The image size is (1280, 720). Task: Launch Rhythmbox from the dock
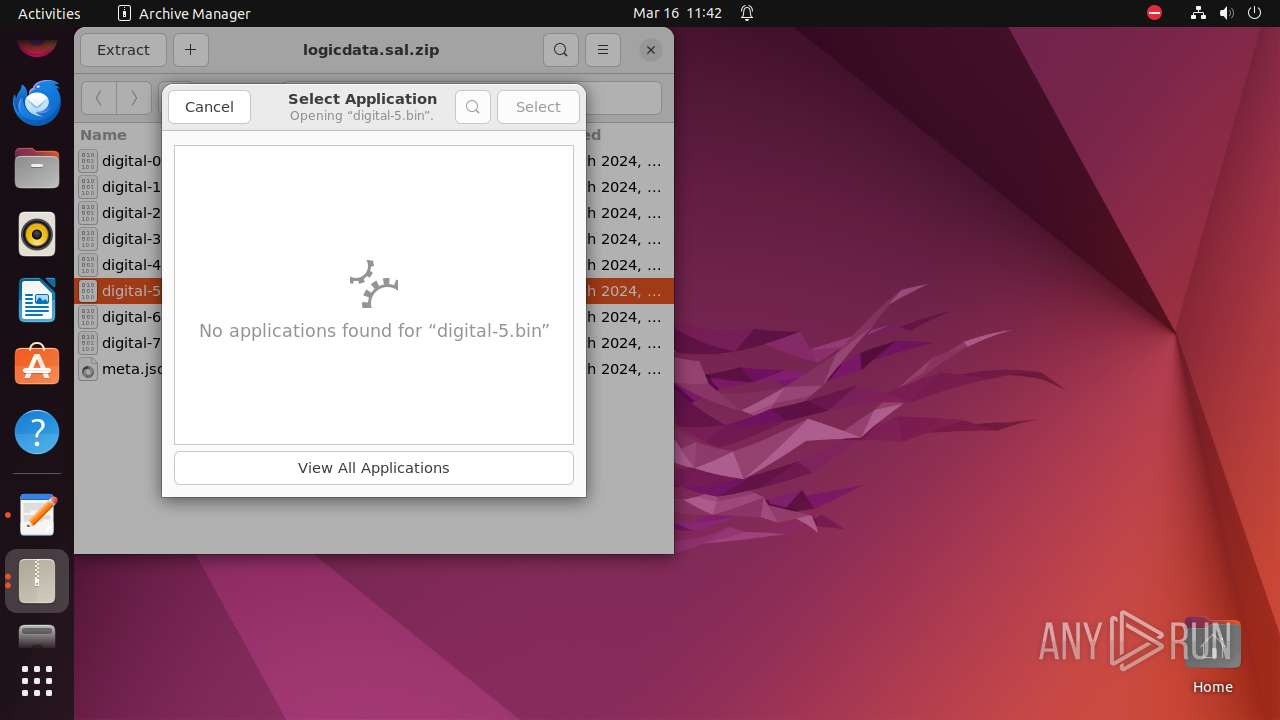(37, 235)
